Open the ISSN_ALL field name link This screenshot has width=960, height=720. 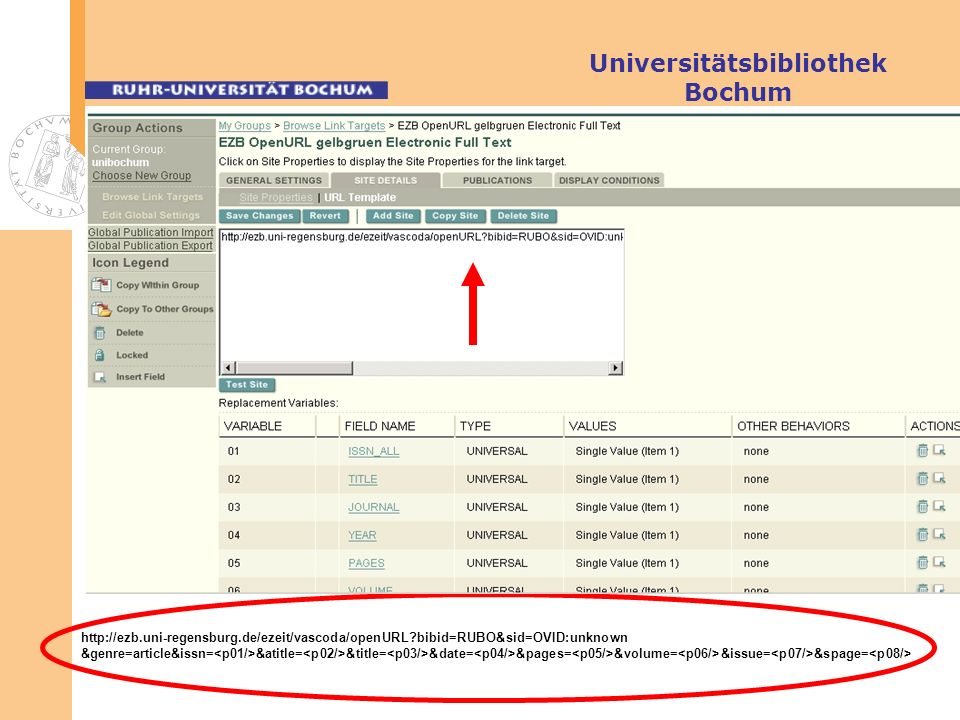point(373,451)
